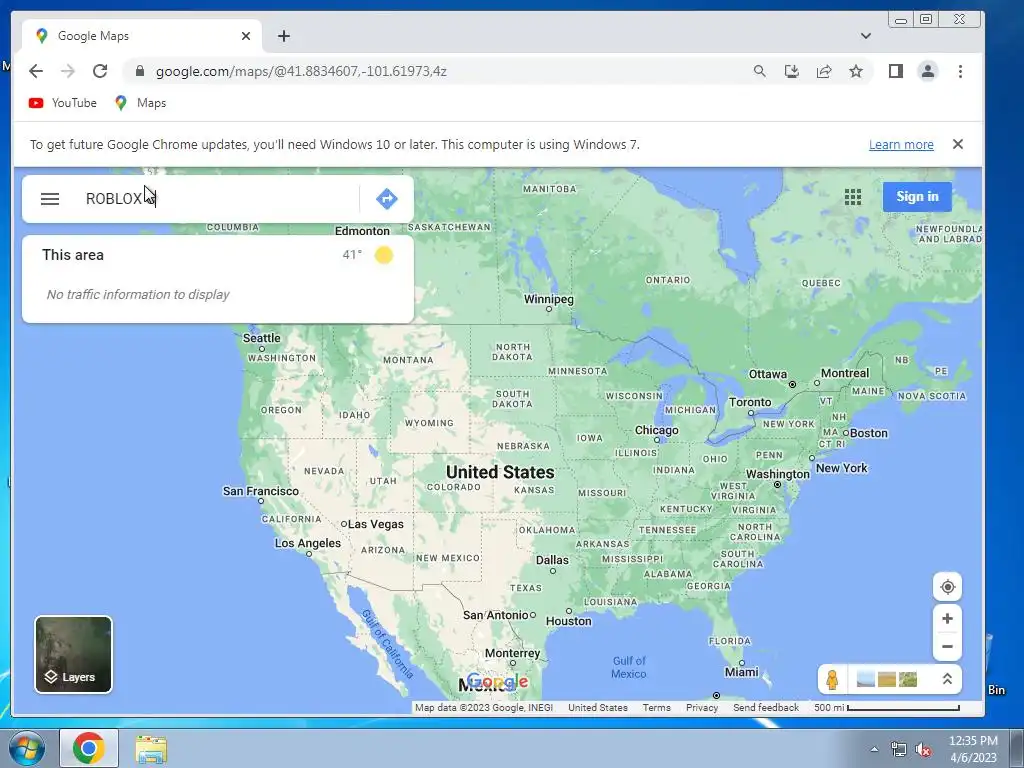Go back in Chrome
The width and height of the screenshot is (1024, 768).
click(x=36, y=71)
